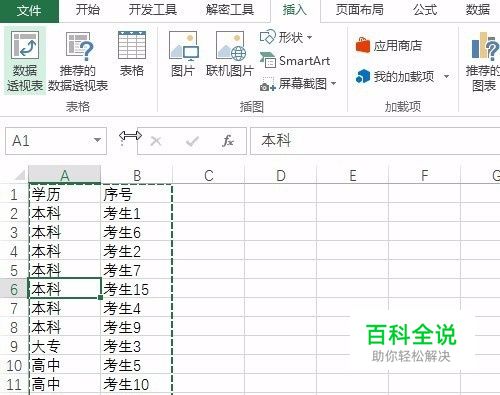Open Recommended Charts (推荐的图表)
The height and width of the screenshot is (395, 500).
[x=484, y=61]
